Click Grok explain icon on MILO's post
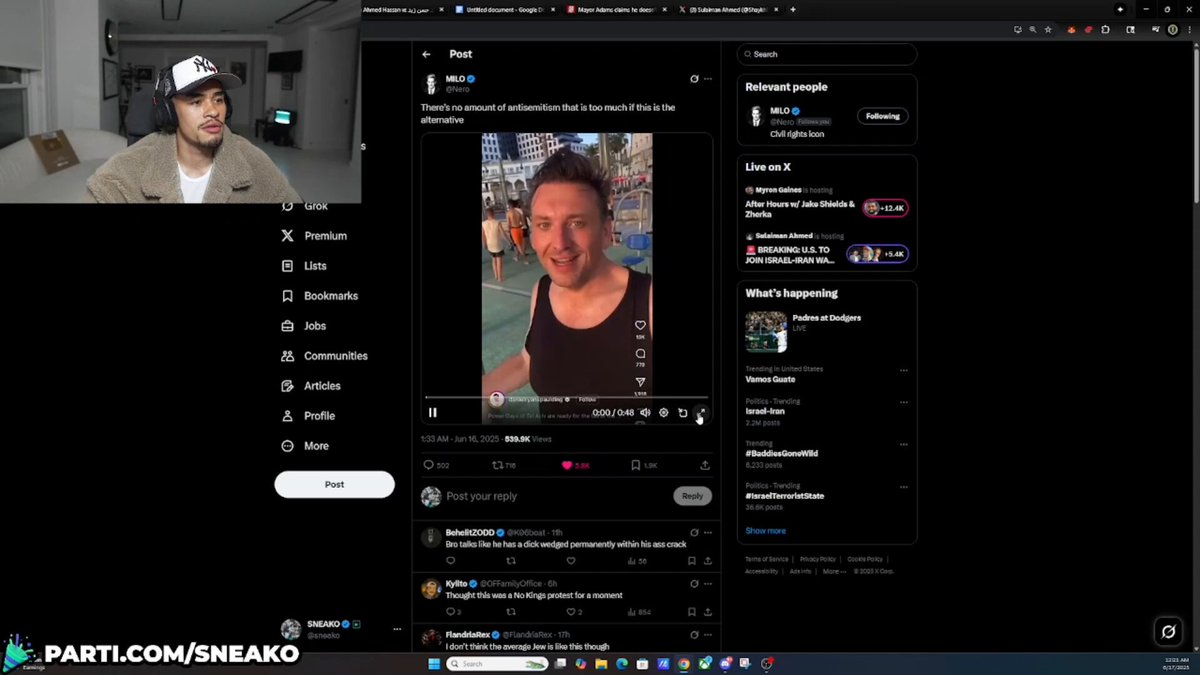This screenshot has height=675, width=1200. pos(694,79)
